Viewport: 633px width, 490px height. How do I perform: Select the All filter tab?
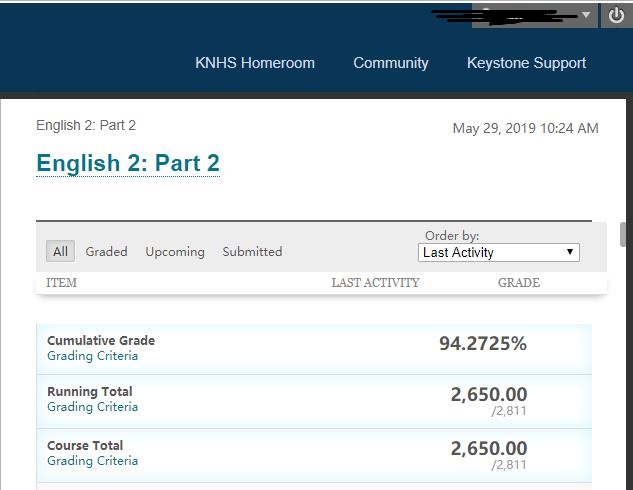(61, 252)
